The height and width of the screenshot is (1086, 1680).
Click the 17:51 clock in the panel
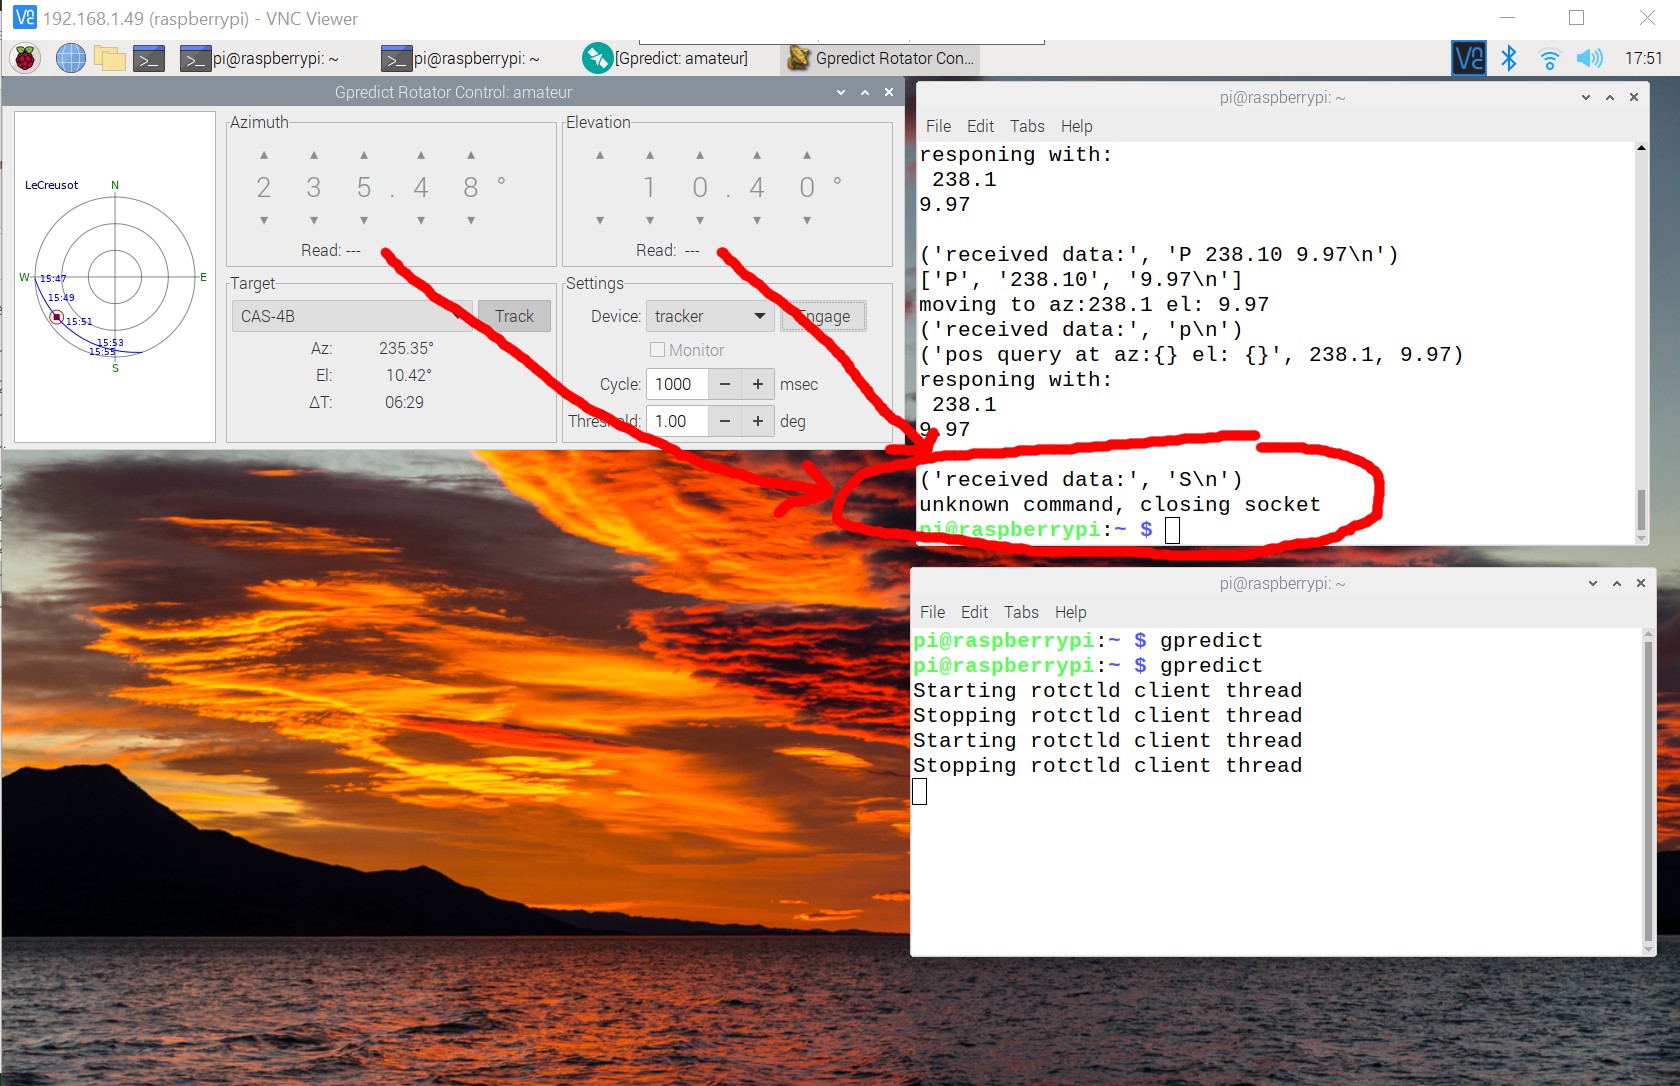coord(1643,58)
